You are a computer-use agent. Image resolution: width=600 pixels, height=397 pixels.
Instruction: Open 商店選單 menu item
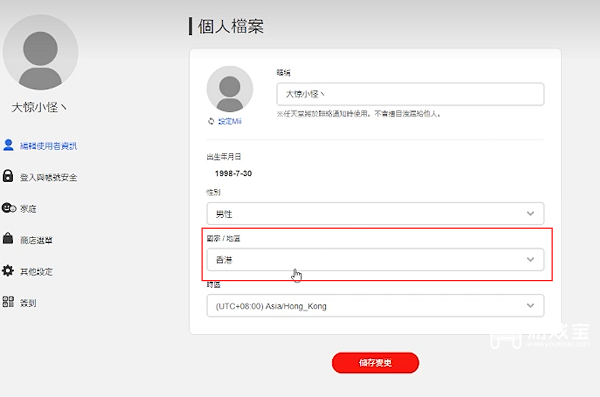pyautogui.click(x=36, y=240)
